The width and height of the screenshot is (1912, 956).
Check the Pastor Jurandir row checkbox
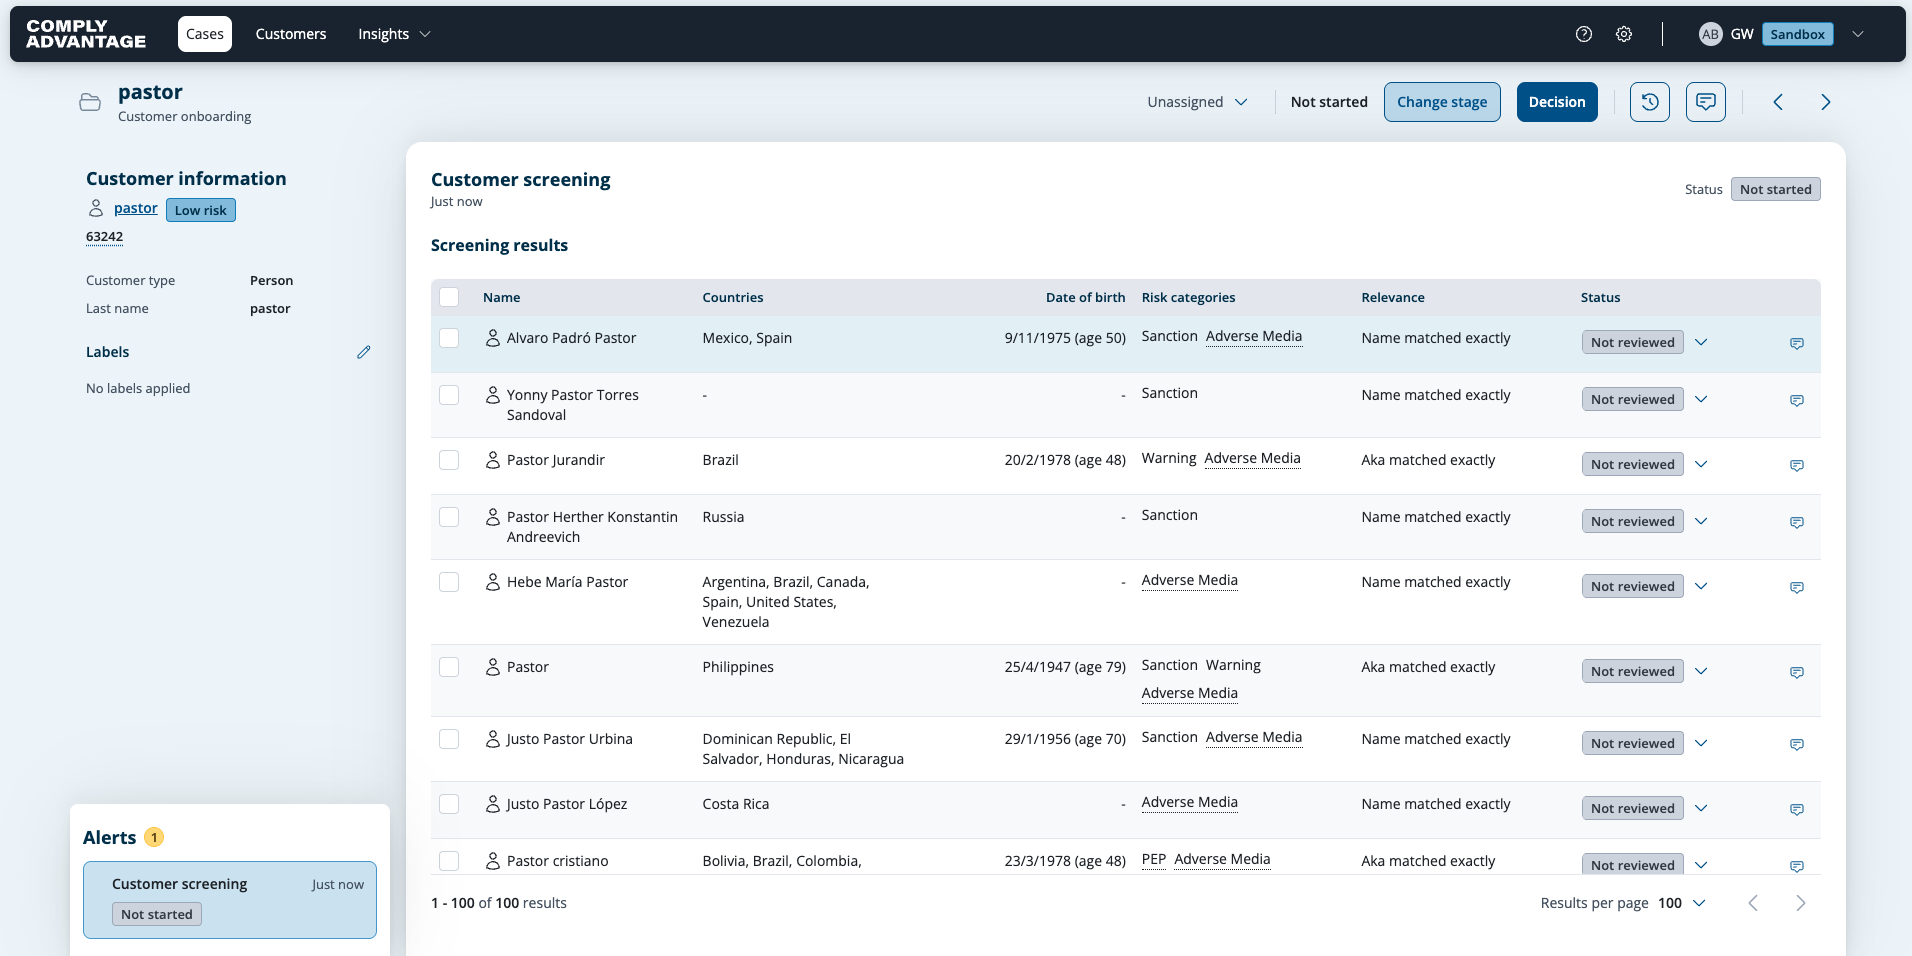(x=449, y=460)
